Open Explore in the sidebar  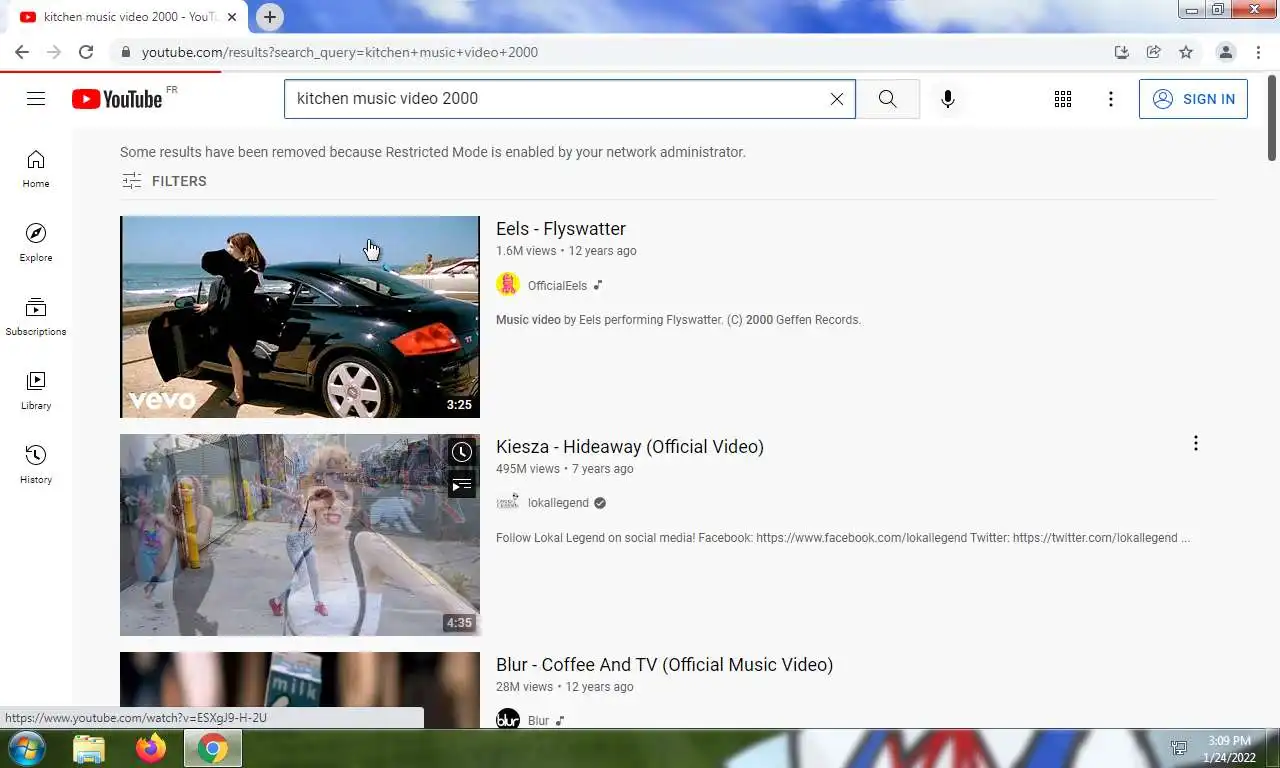(x=36, y=243)
